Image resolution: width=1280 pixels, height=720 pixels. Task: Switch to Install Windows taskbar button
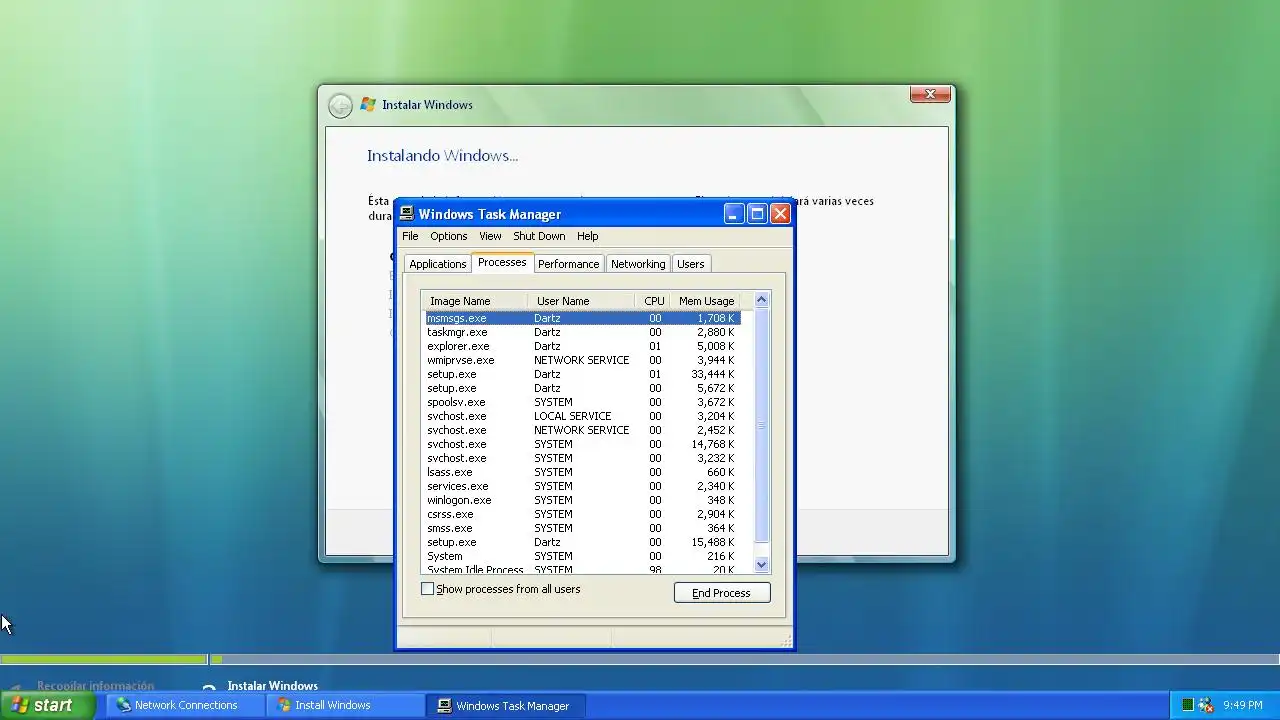[346, 705]
